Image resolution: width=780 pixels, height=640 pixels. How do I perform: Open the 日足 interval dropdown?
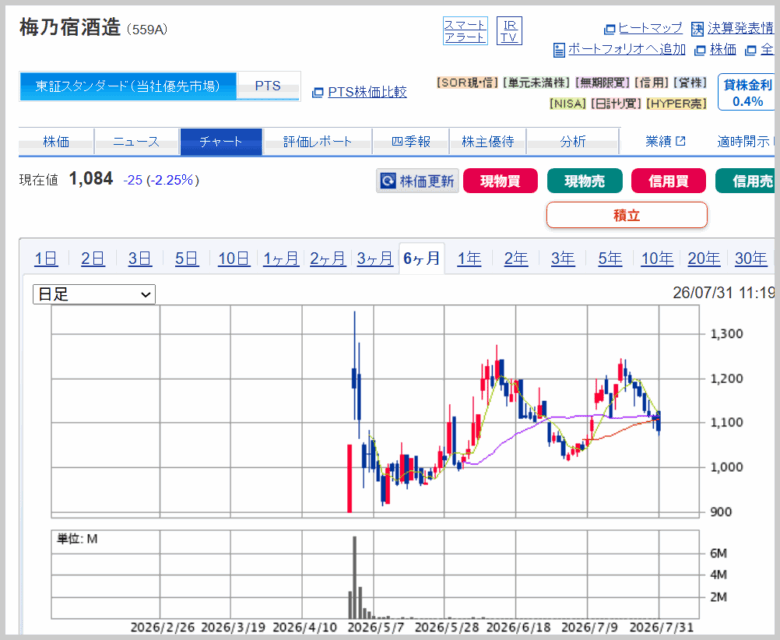point(94,294)
